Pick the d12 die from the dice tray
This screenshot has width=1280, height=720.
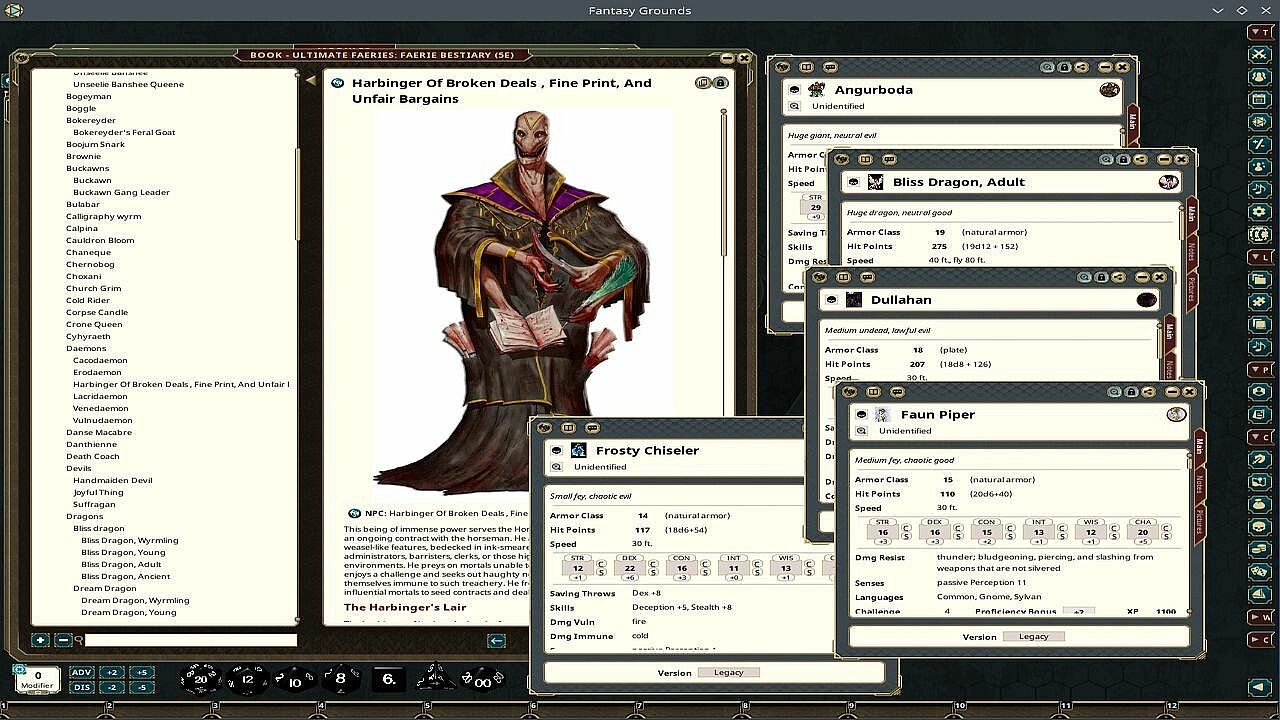pyautogui.click(x=248, y=680)
